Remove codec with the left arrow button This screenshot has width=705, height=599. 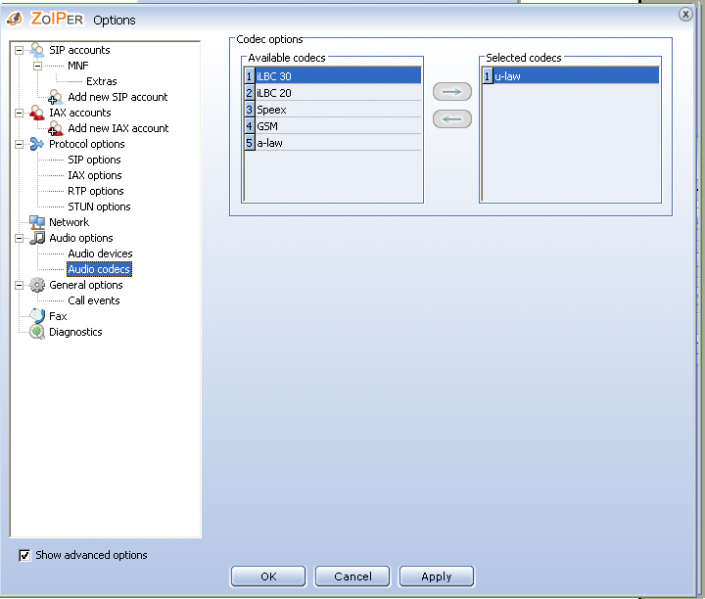[452, 119]
